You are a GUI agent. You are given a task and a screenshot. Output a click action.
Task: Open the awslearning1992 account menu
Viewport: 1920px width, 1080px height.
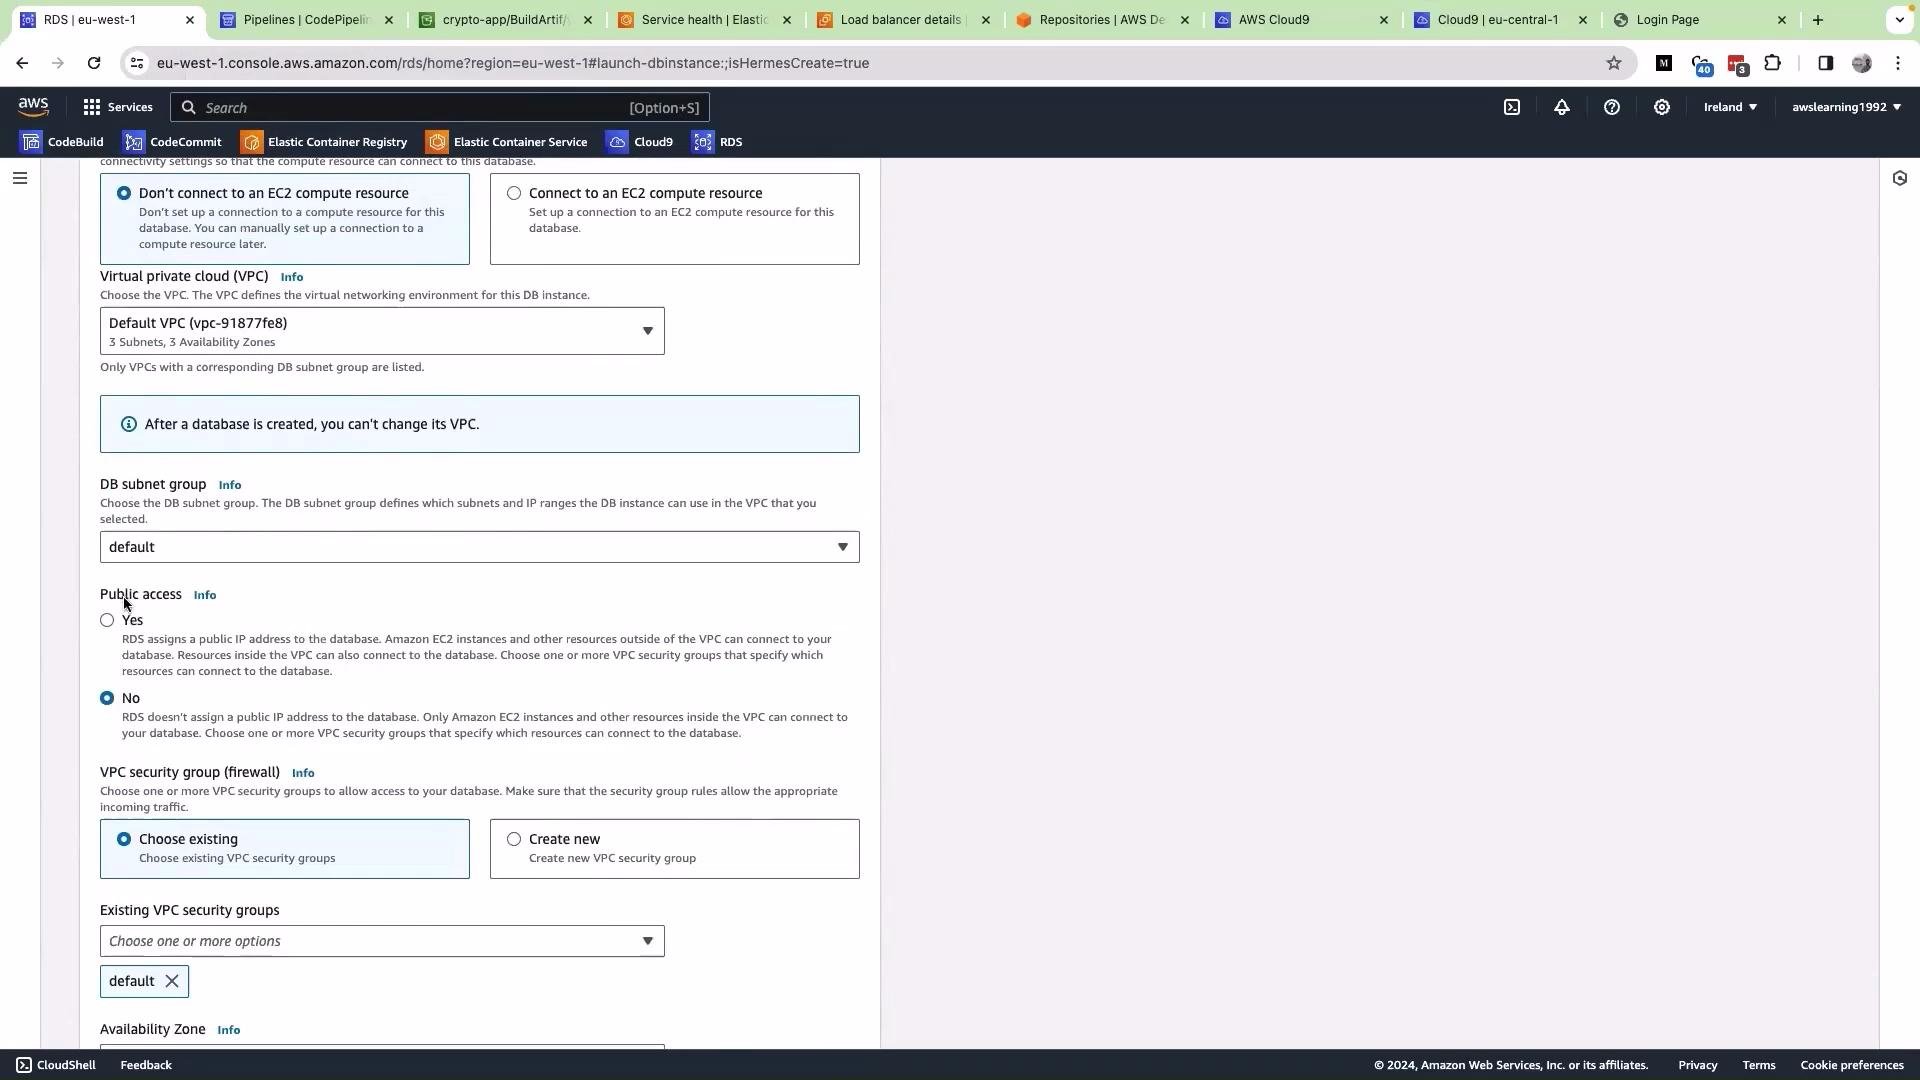[x=1846, y=107]
